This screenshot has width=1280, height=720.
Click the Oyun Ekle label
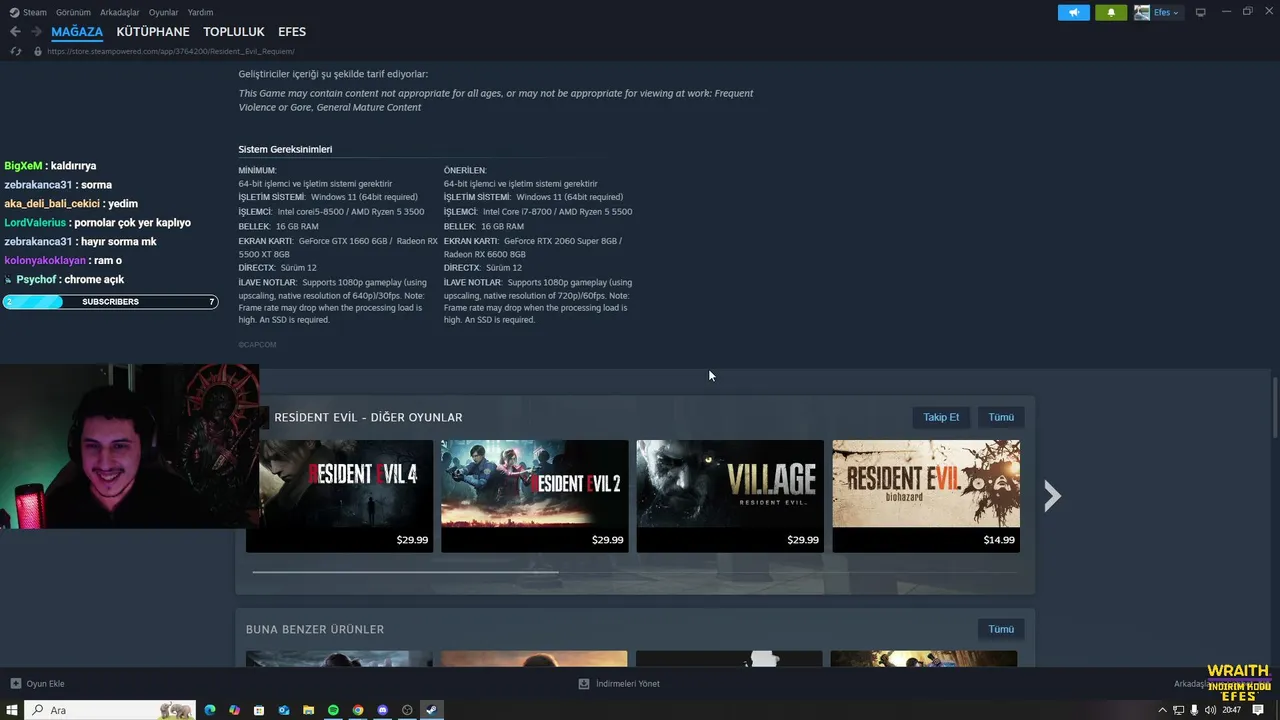[45, 684]
